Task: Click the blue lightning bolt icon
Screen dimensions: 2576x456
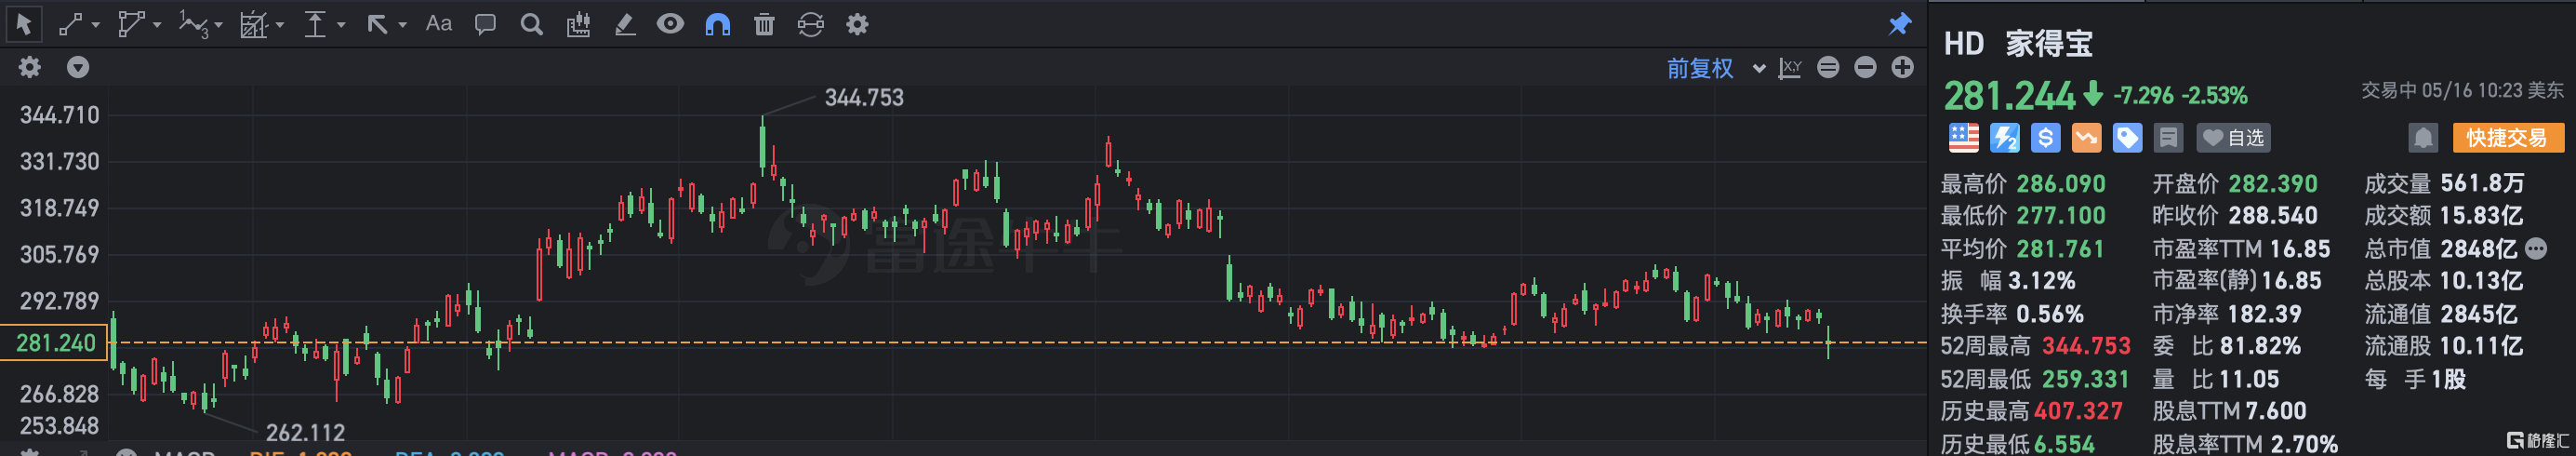Action: pyautogui.click(x=2004, y=138)
